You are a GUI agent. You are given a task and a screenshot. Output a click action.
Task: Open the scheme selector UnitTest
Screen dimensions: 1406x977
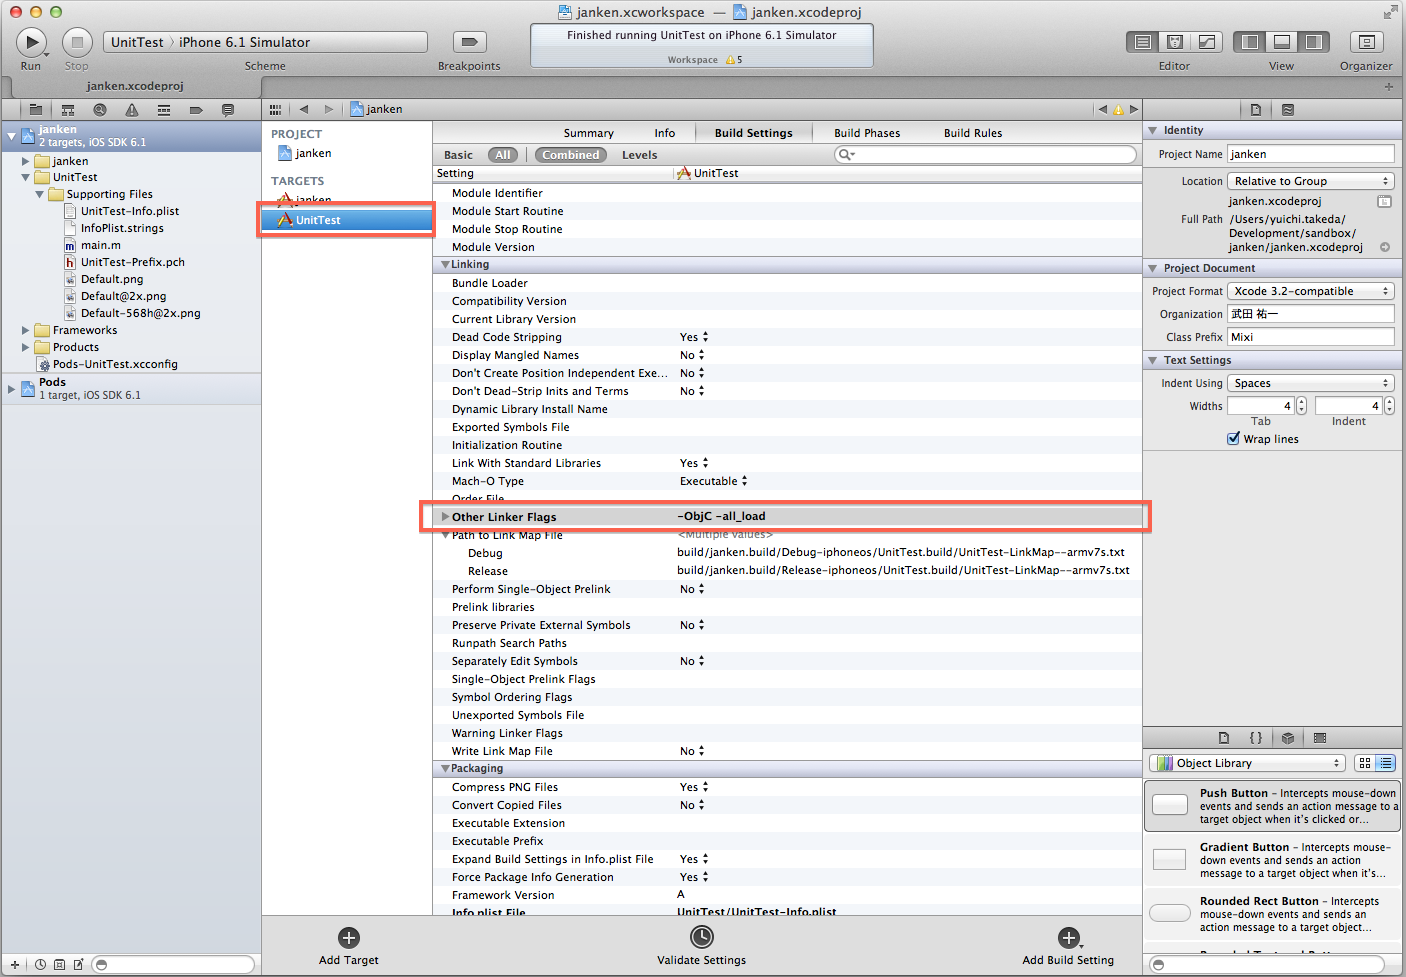(x=137, y=42)
